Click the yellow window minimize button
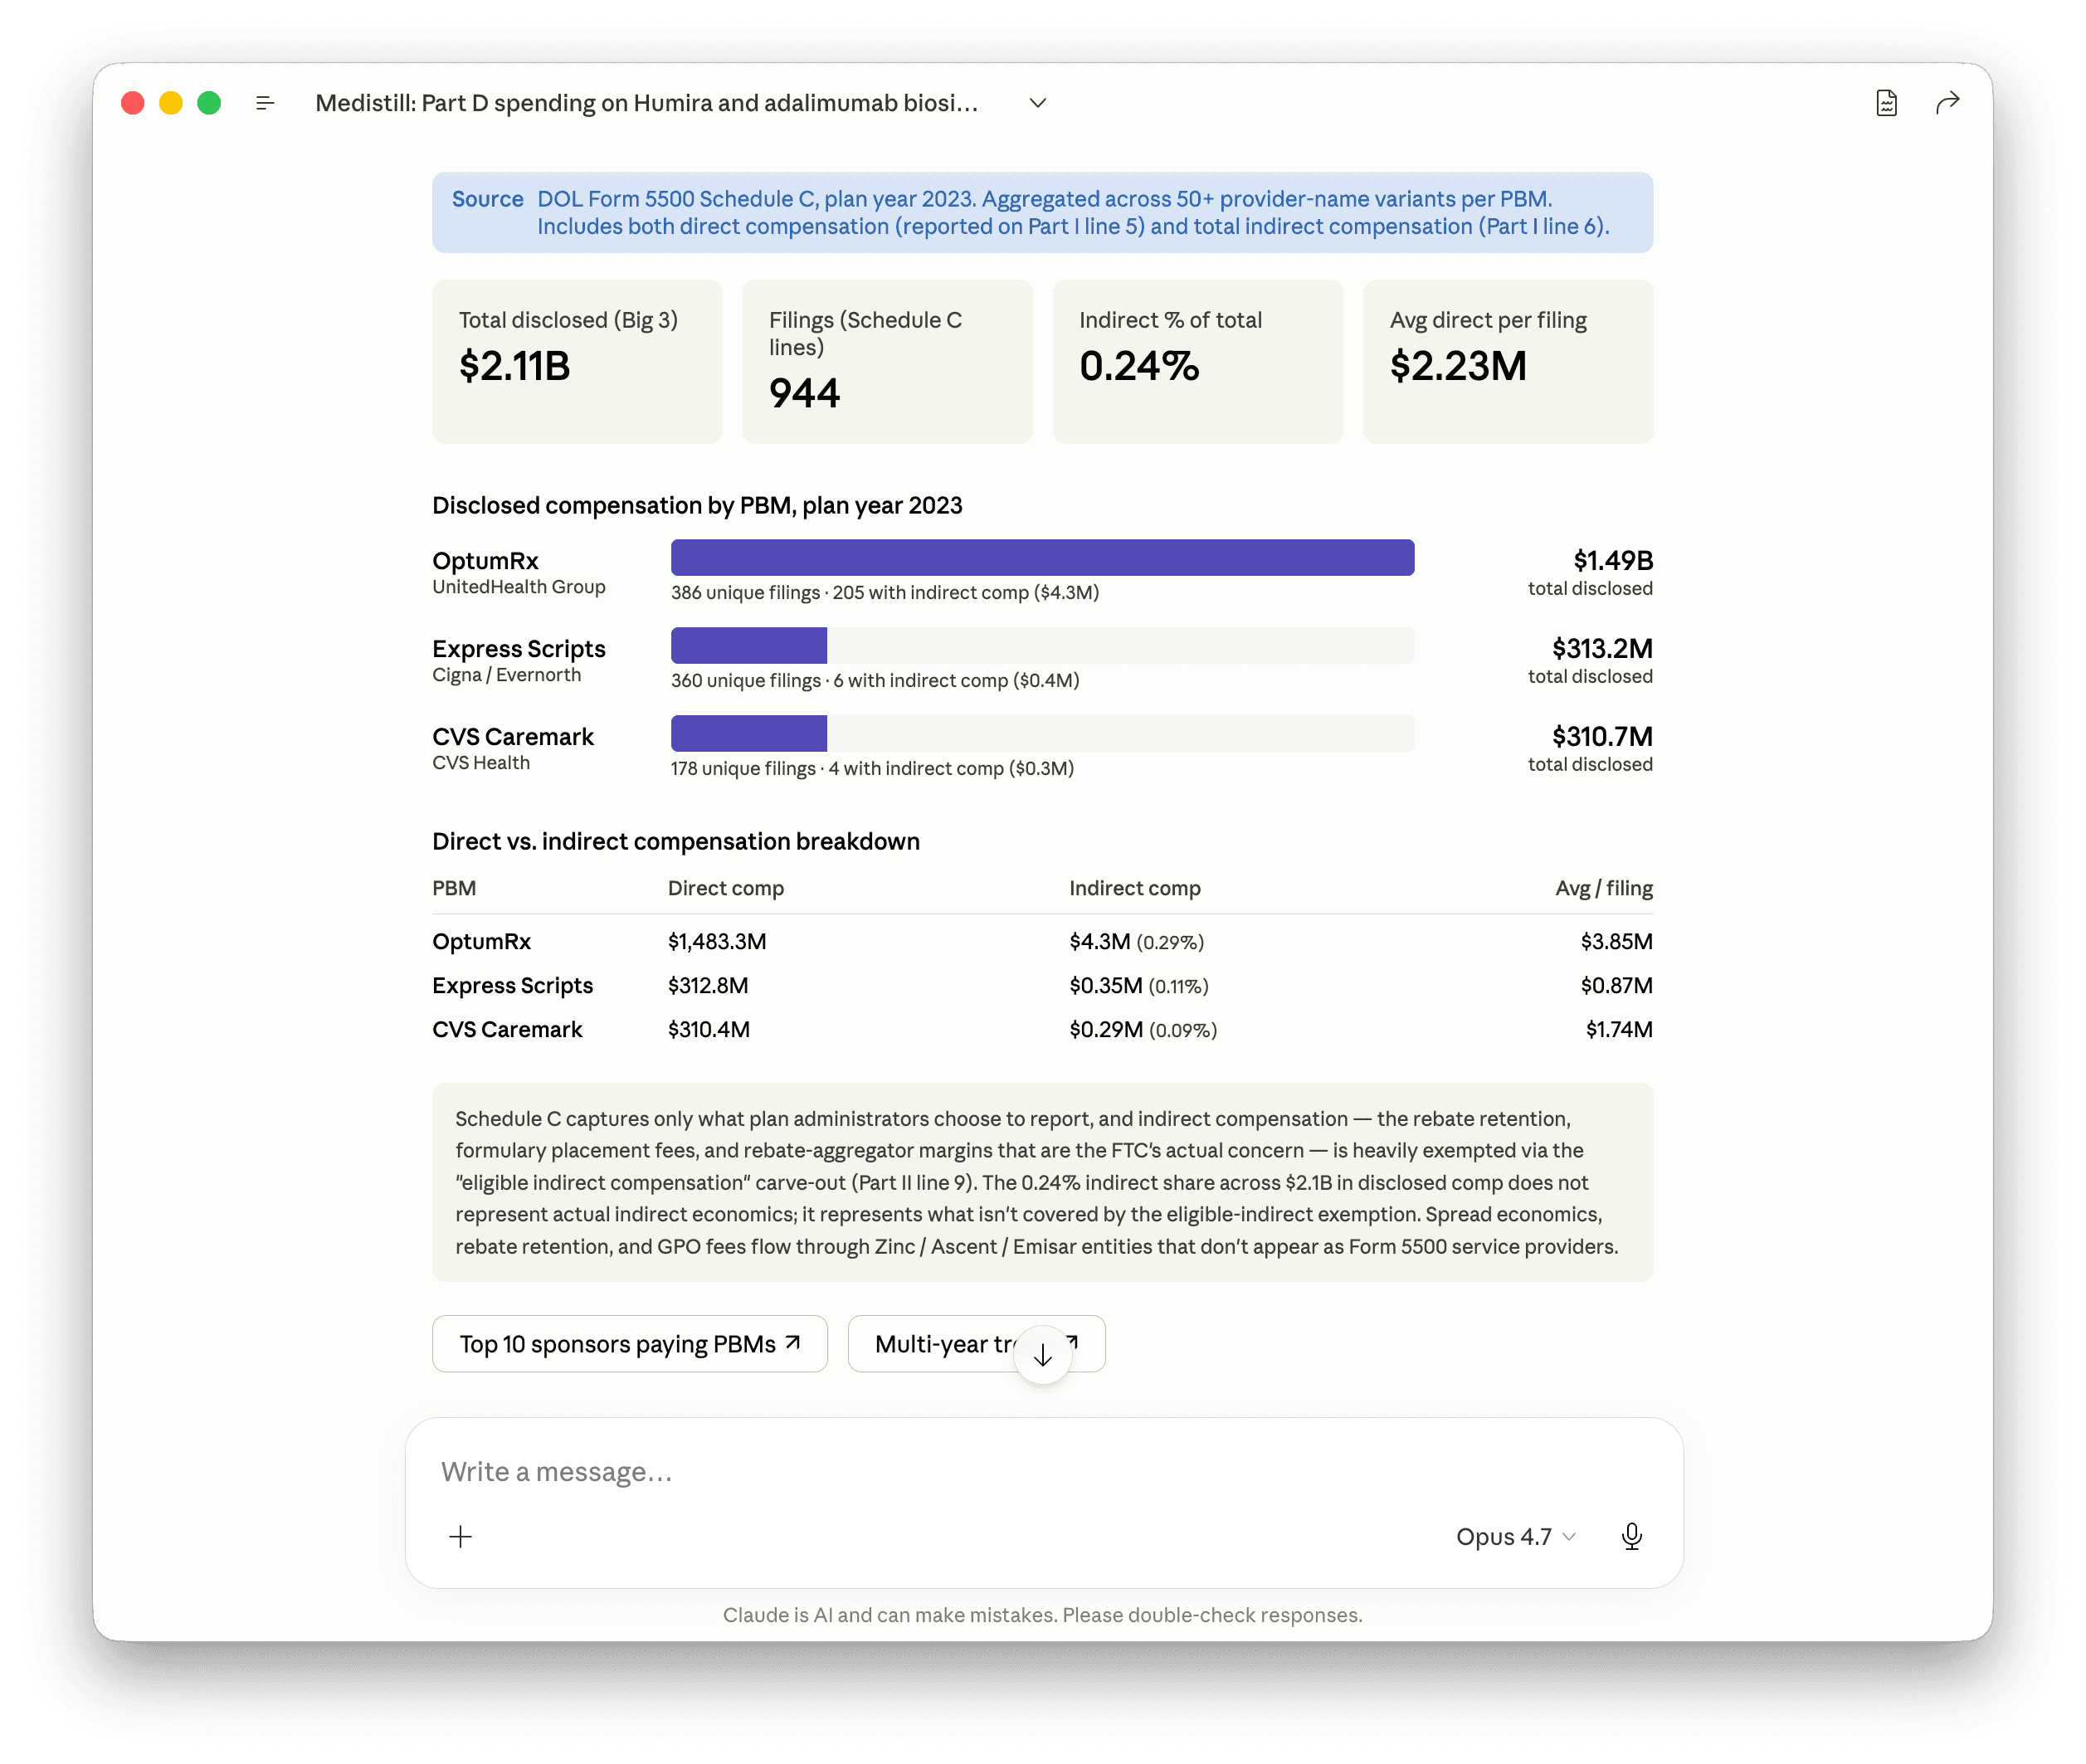Screen dimensions: 2086x1764 pyautogui.click(x=171, y=103)
